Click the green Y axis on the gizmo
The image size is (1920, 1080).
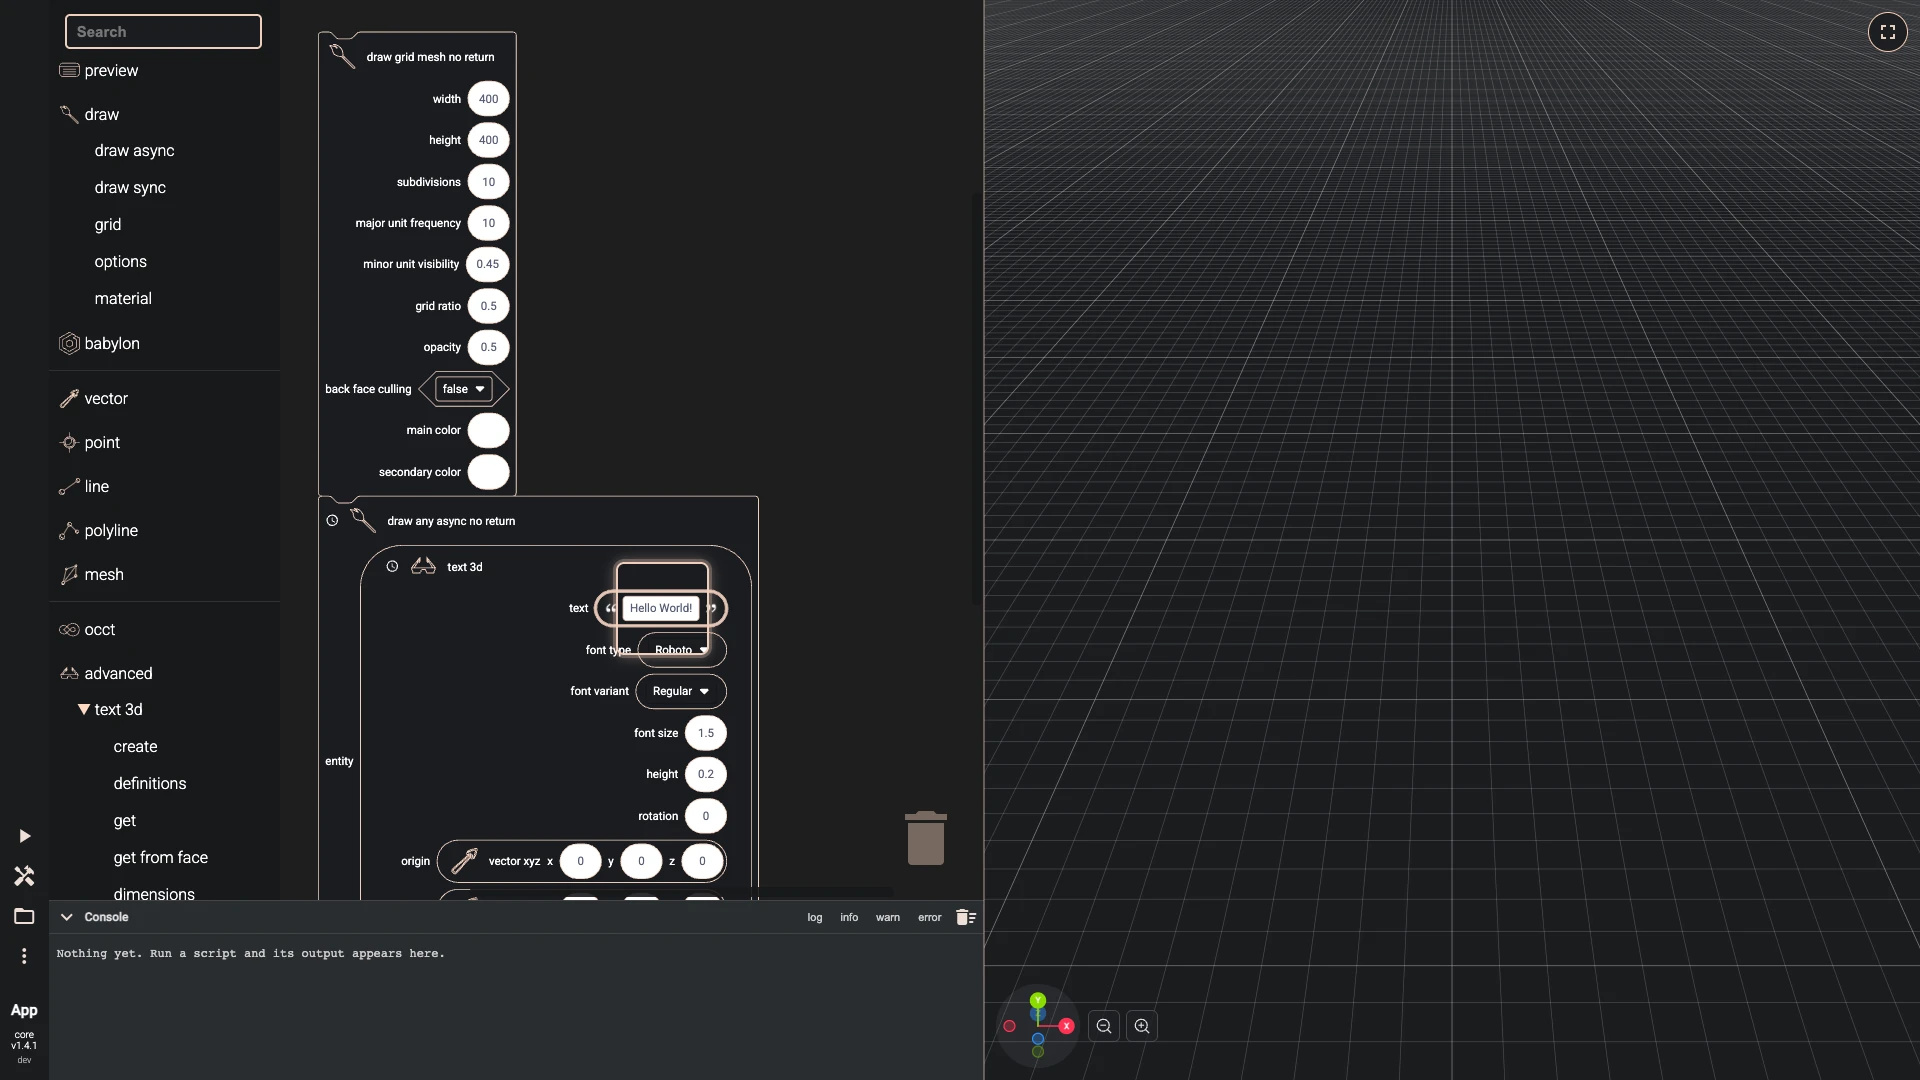[x=1038, y=1000]
